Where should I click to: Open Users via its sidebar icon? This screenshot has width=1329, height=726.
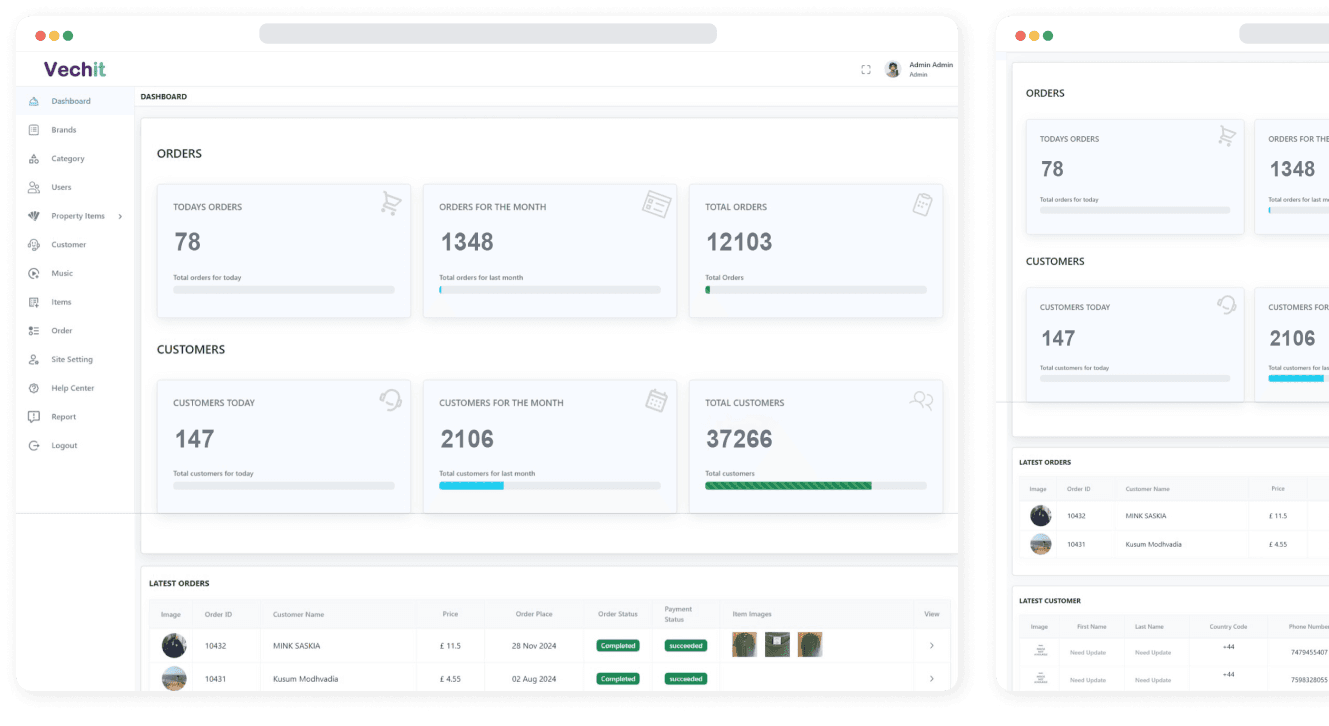pos(34,187)
